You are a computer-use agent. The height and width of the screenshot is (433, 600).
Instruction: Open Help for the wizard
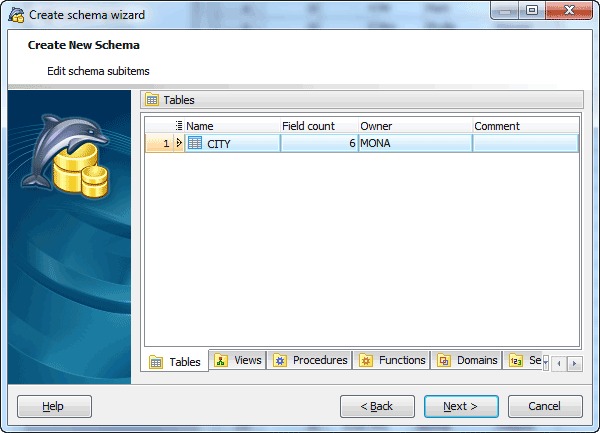click(54, 406)
